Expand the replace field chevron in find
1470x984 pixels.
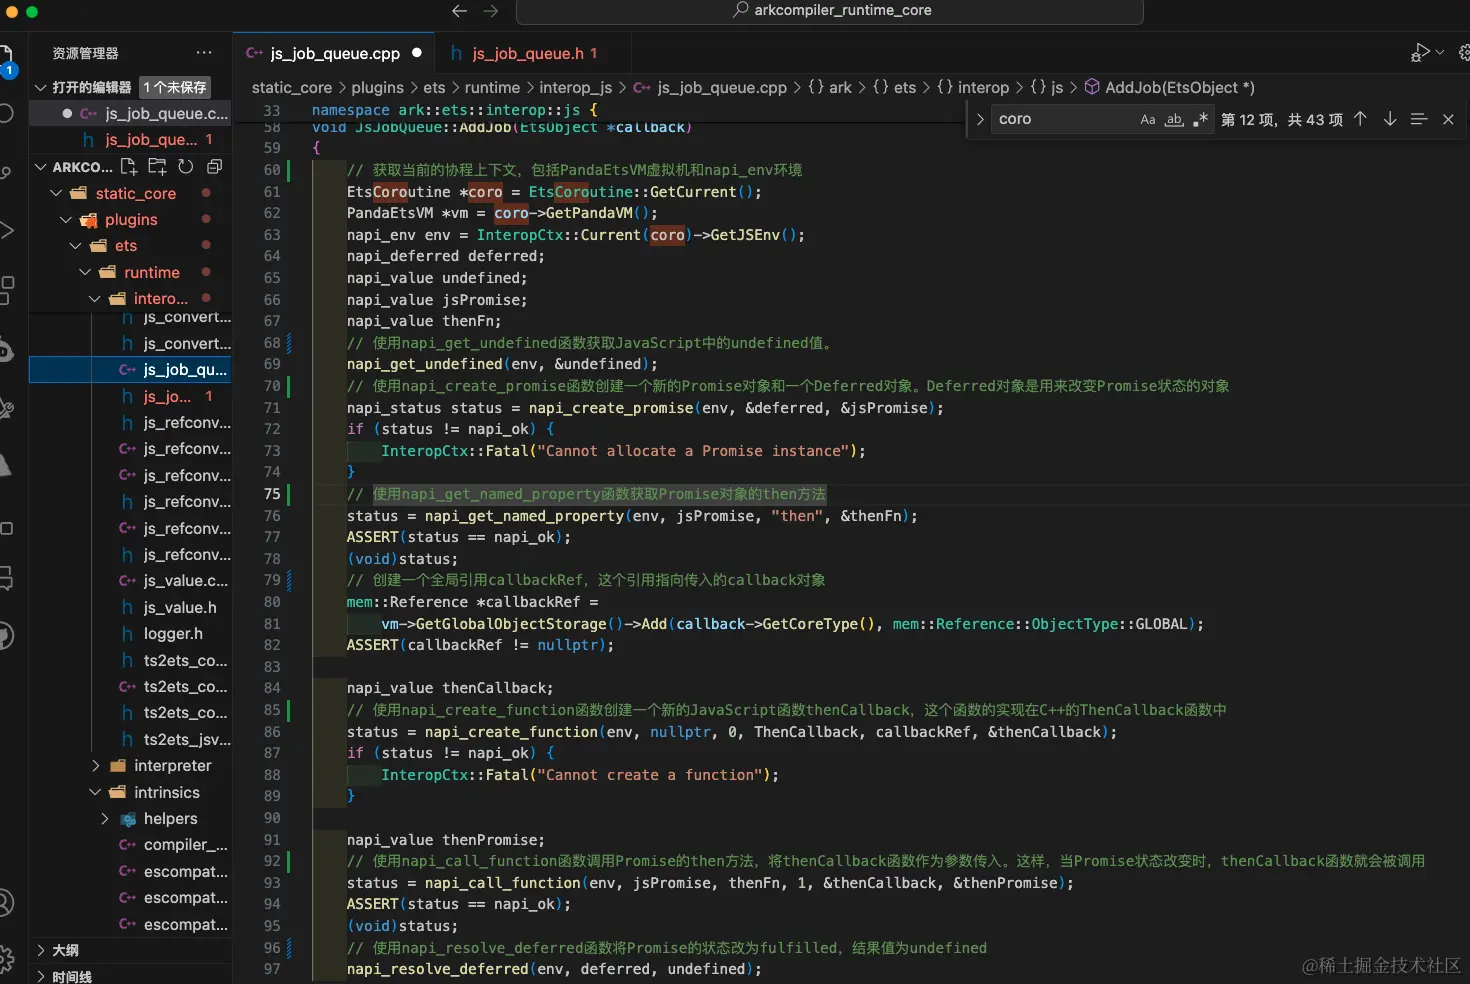point(980,119)
